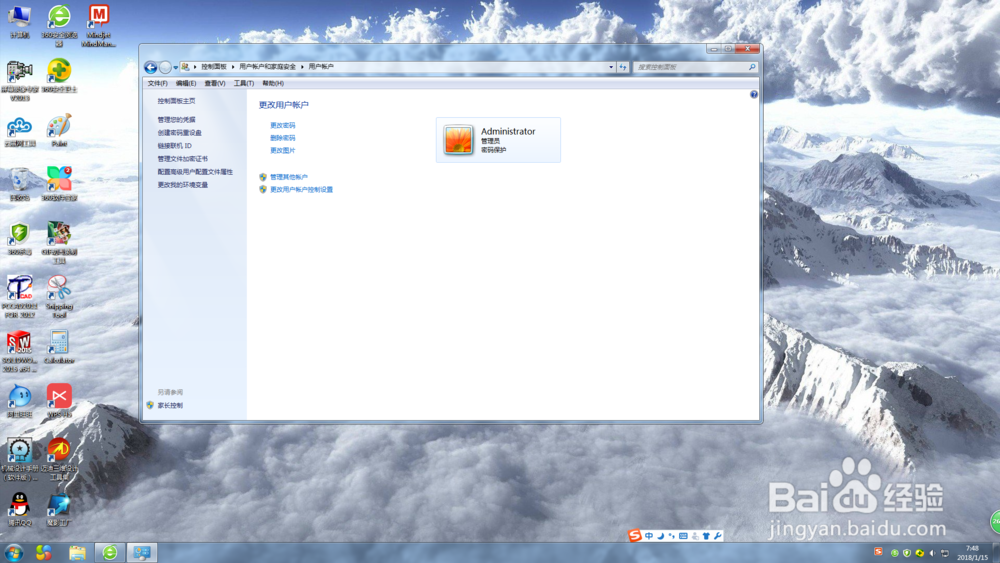Open 配置高级用户配置文件属性 in the left sidebar
Screen dimensions: 1000x563
tap(195, 172)
